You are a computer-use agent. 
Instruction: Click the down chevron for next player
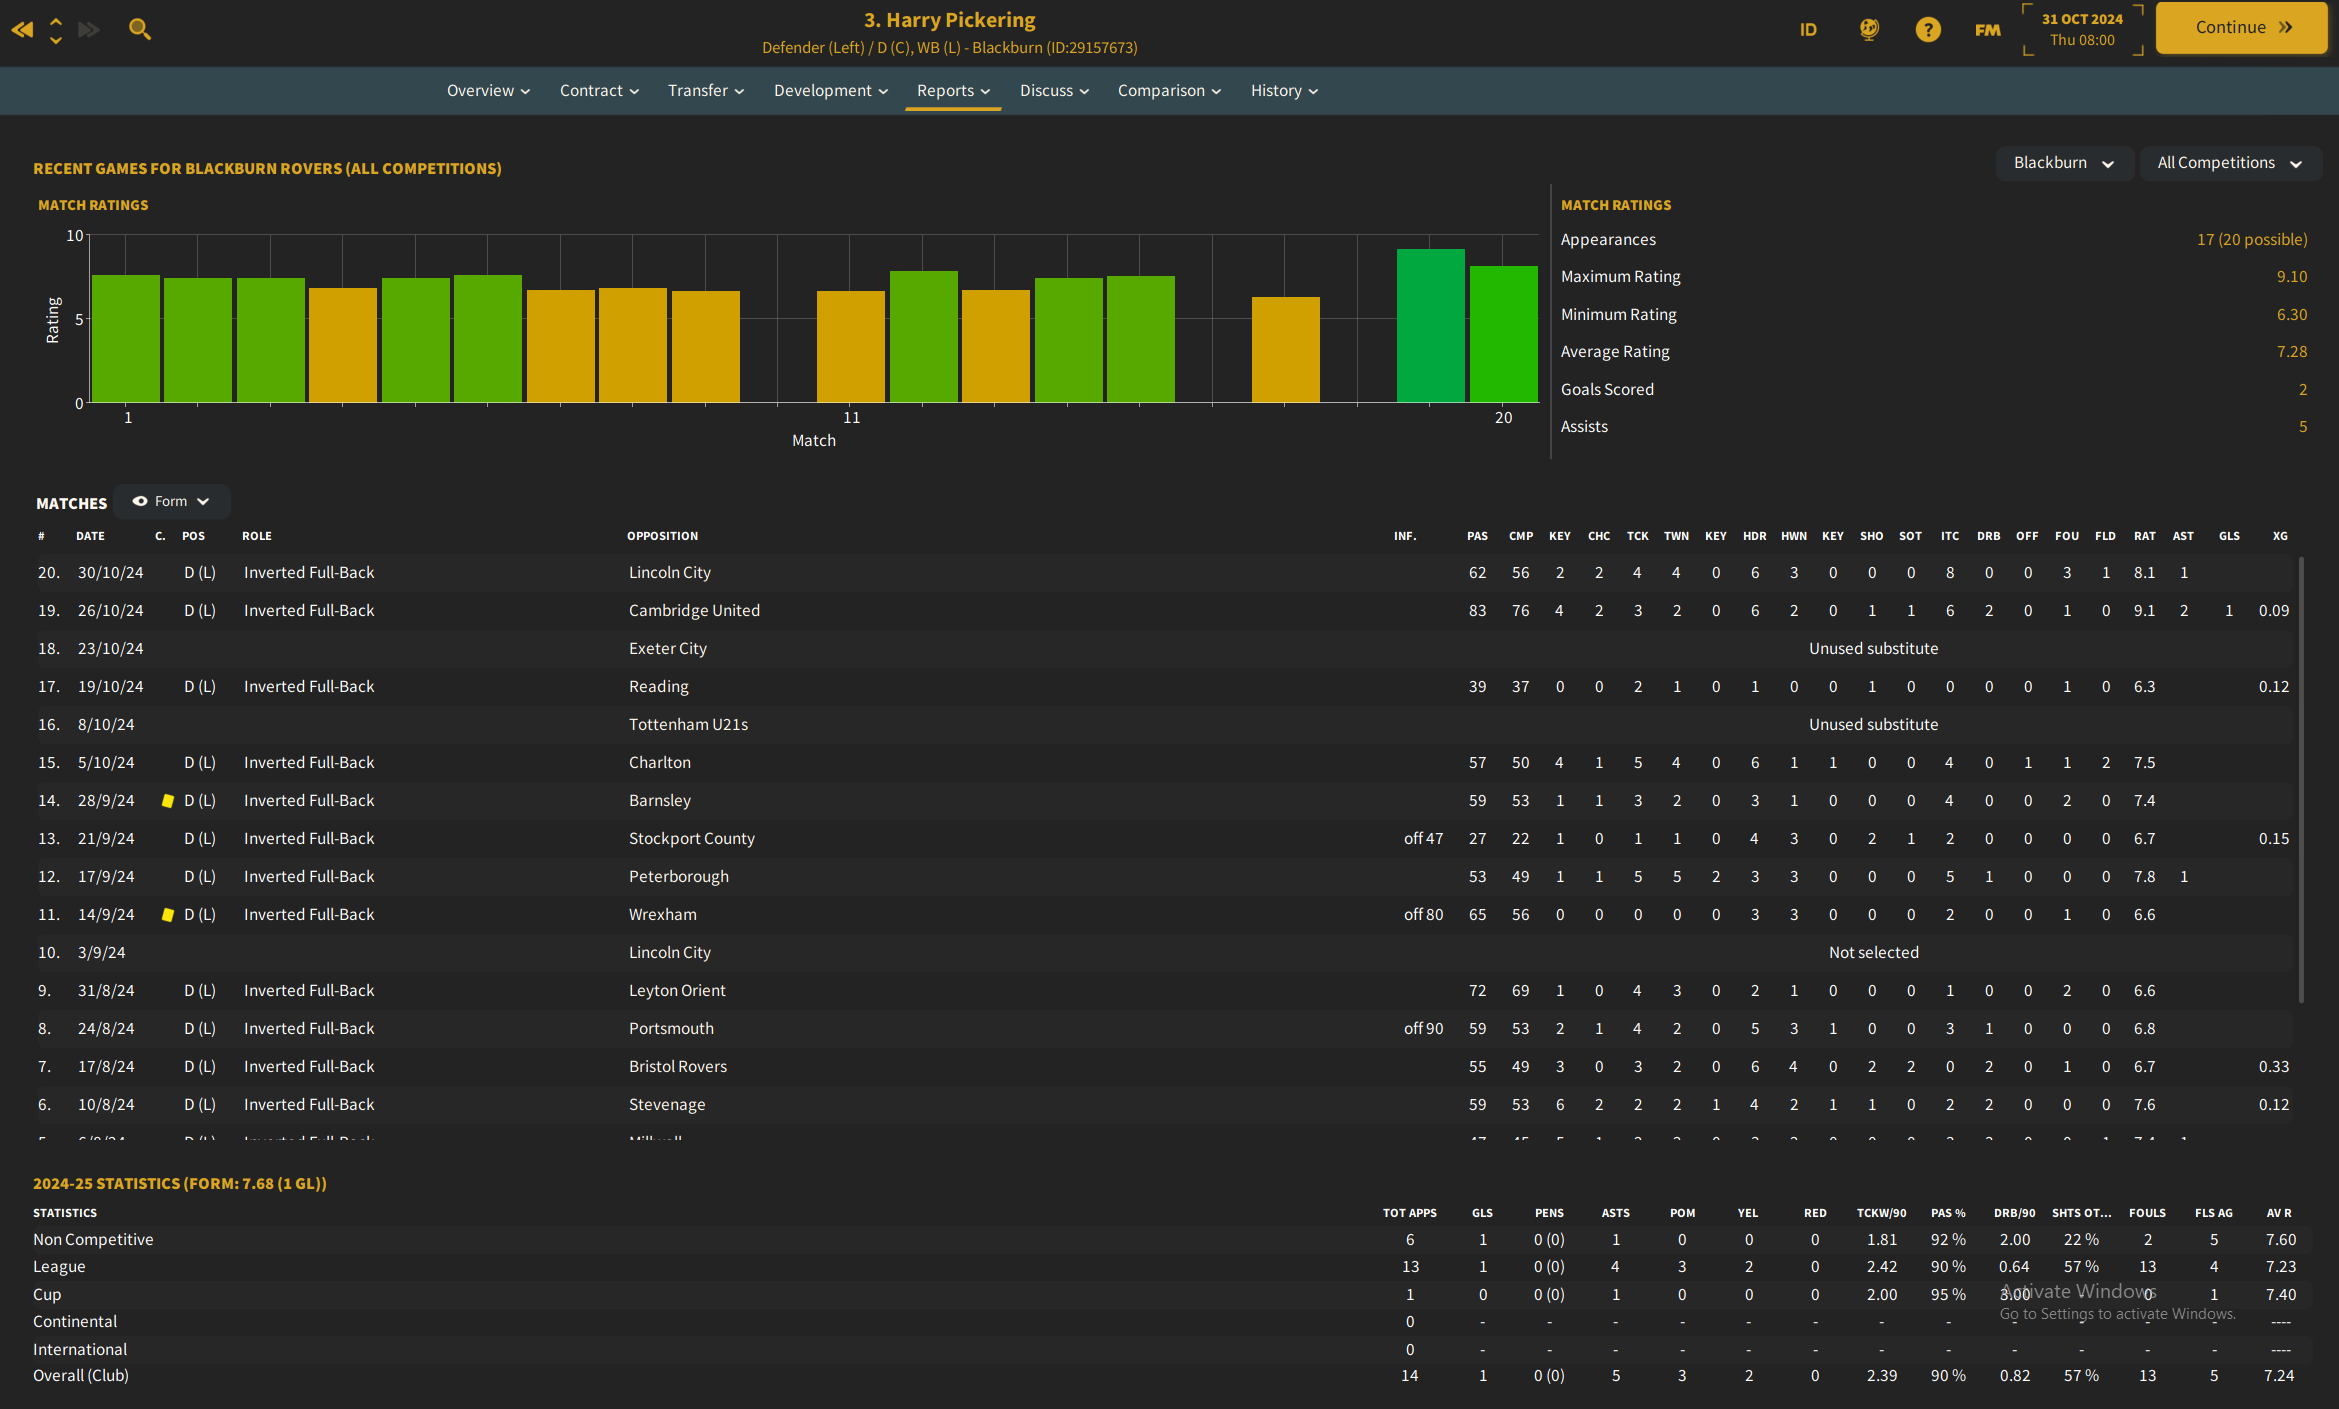[x=56, y=40]
